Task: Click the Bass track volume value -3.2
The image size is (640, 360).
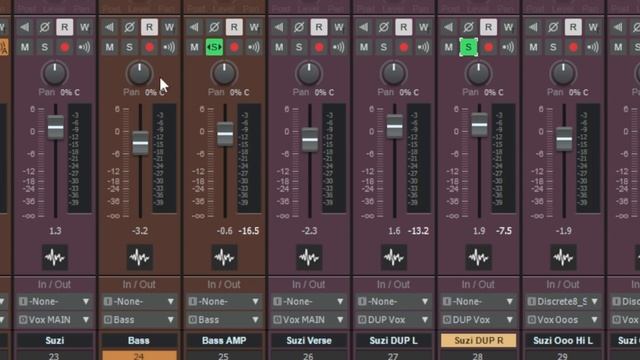Action: click(x=140, y=231)
